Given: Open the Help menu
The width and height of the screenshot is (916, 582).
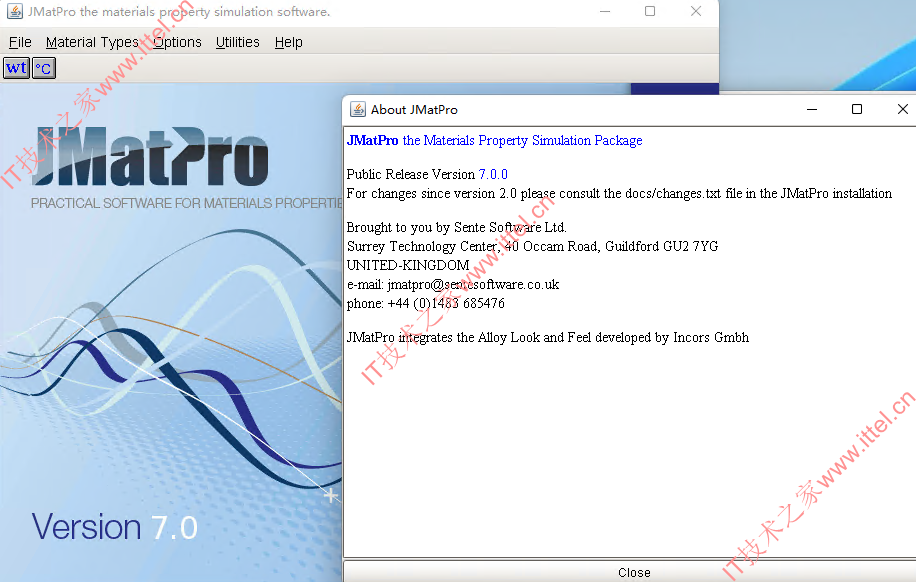Looking at the screenshot, I should [x=289, y=42].
